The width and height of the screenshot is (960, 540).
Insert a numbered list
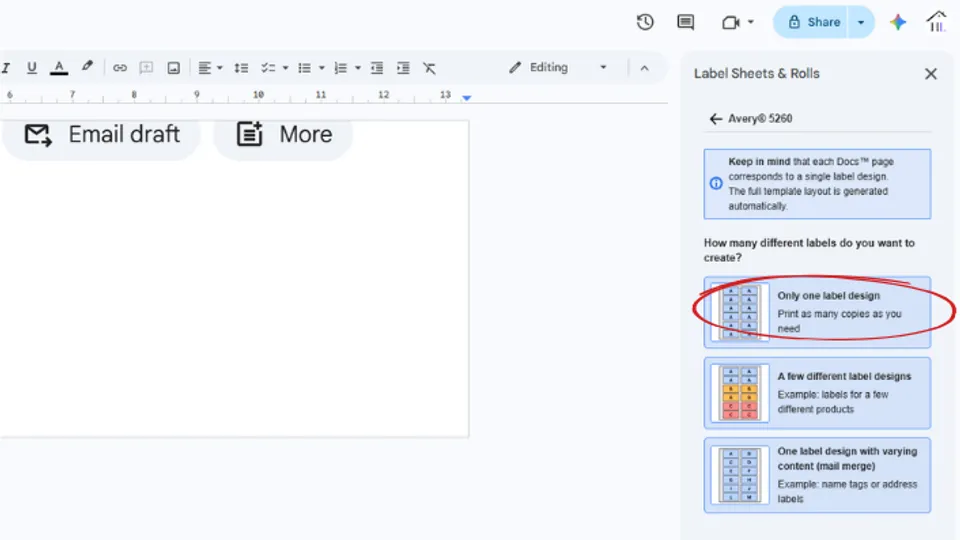coord(340,67)
